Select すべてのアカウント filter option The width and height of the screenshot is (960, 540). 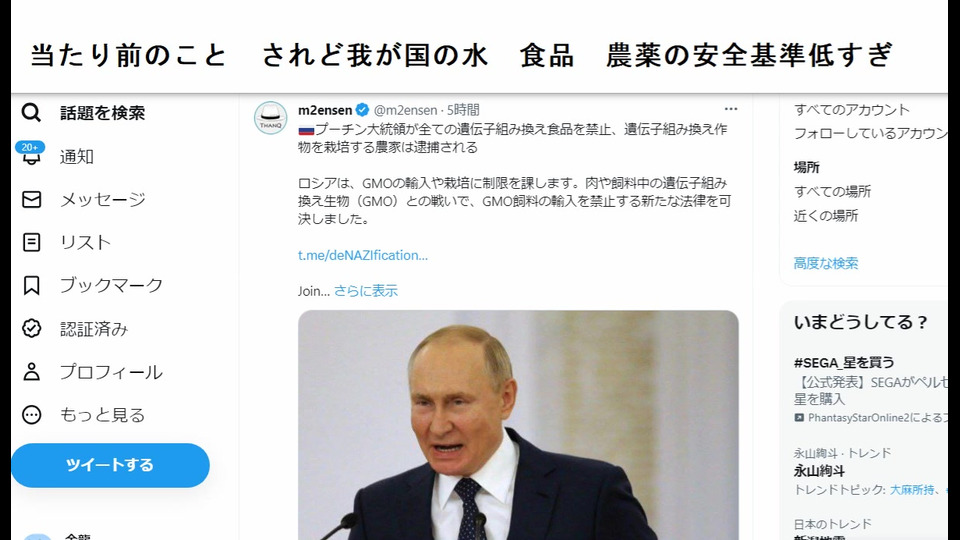pos(852,110)
